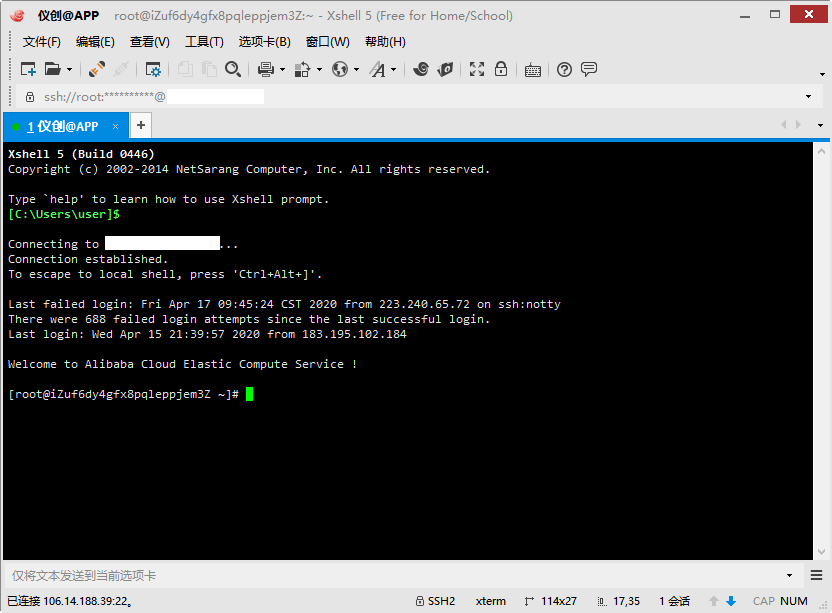Click the lock icon in address bar

[30, 97]
